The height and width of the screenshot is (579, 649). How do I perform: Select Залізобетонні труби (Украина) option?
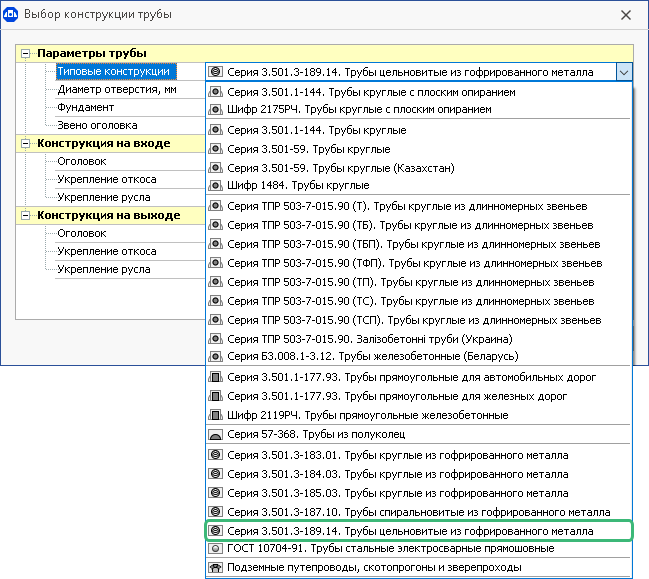(x=419, y=339)
